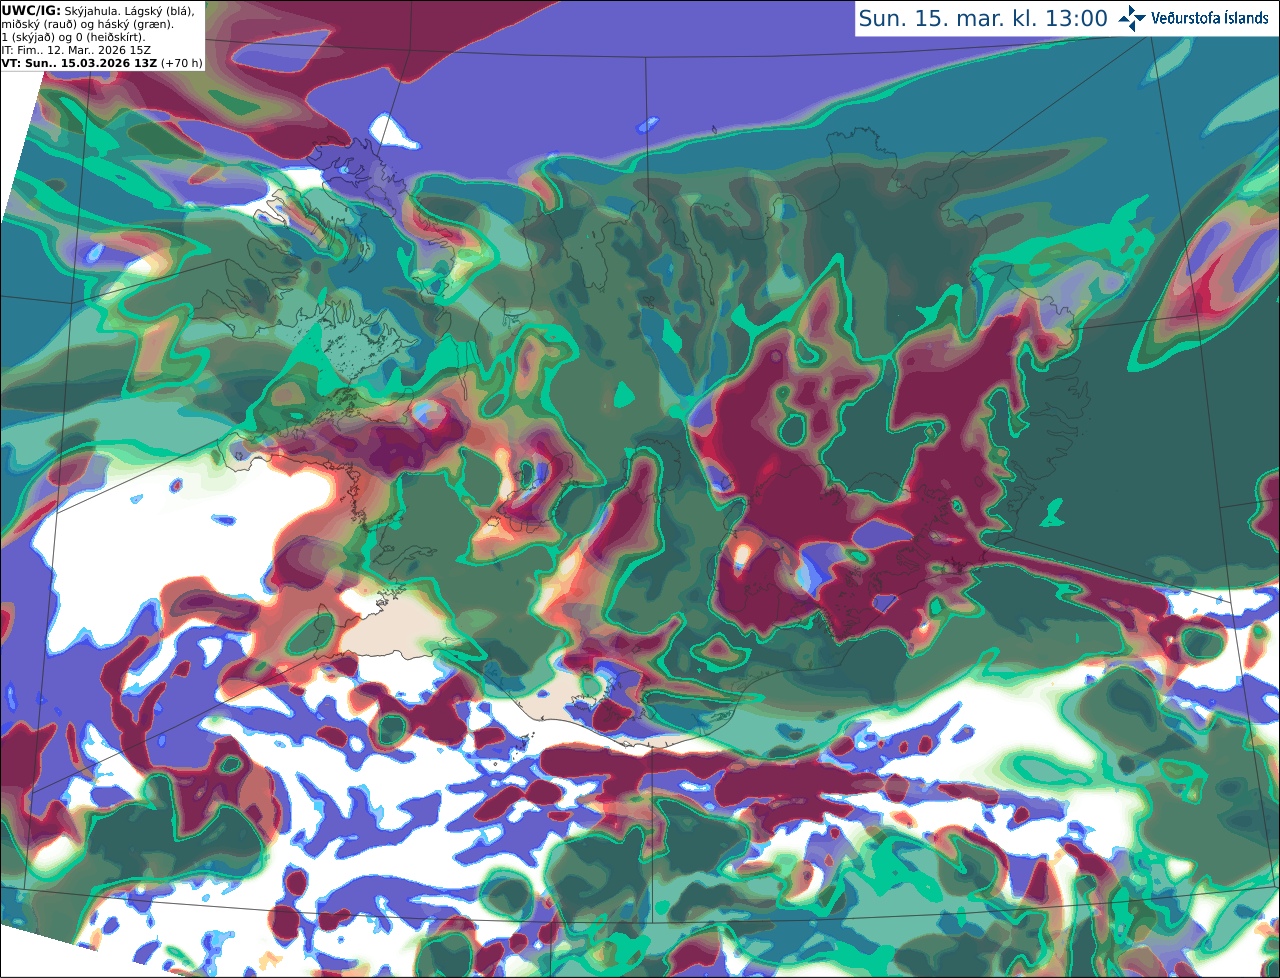Click the Veðurstofa Íslands logo icon
Image resolution: width=1280 pixels, height=978 pixels.
[1131, 18]
